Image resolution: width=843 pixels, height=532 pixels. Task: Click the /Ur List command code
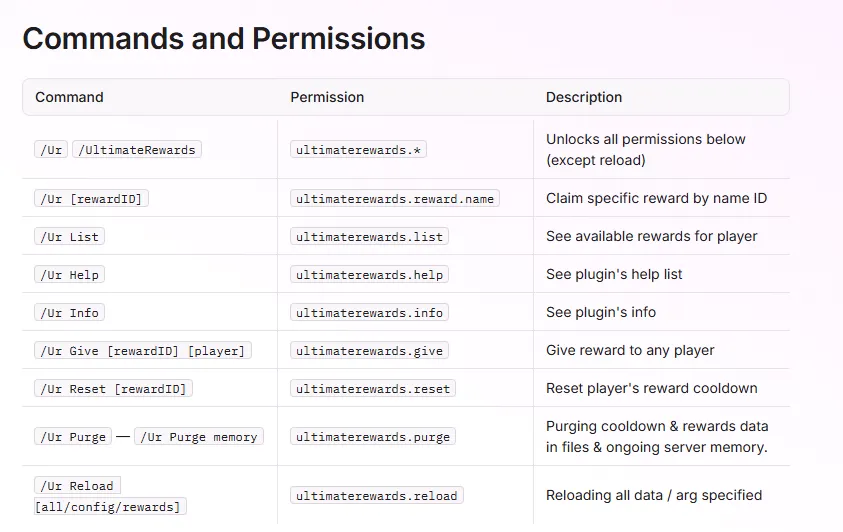(x=70, y=236)
